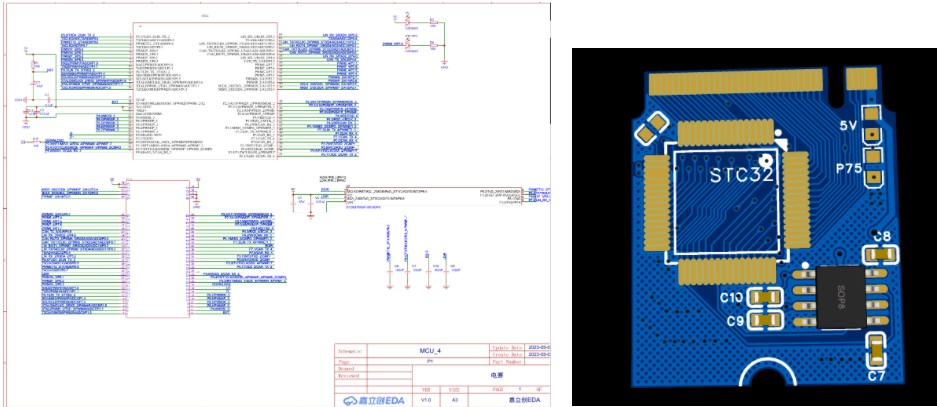Select the large MCU symbol body in the schematic
Screen dimensions: 937x407
pos(206,91)
